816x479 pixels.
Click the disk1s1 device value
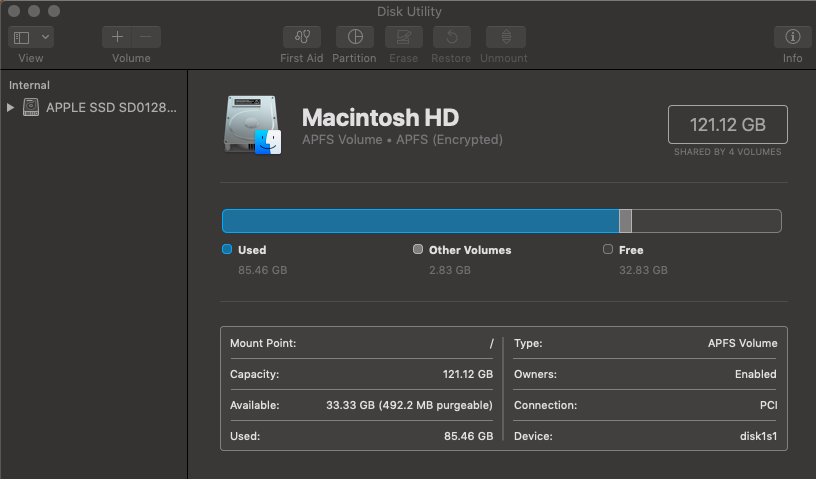758,436
